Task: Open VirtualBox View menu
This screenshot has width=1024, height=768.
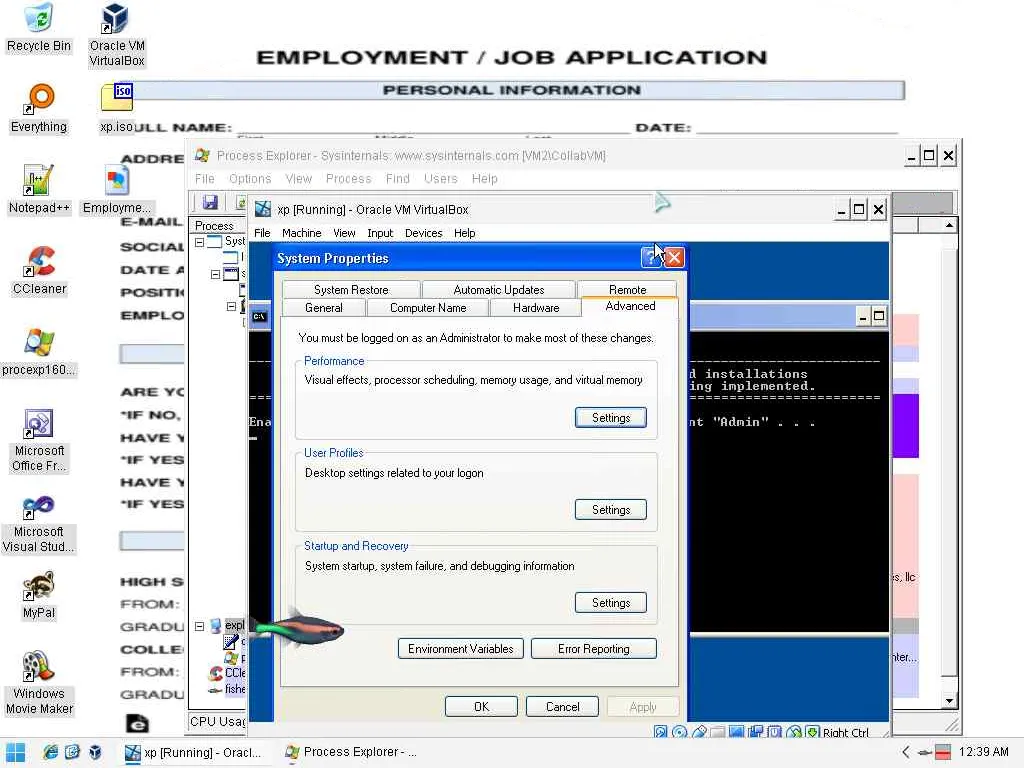Action: [x=344, y=233]
